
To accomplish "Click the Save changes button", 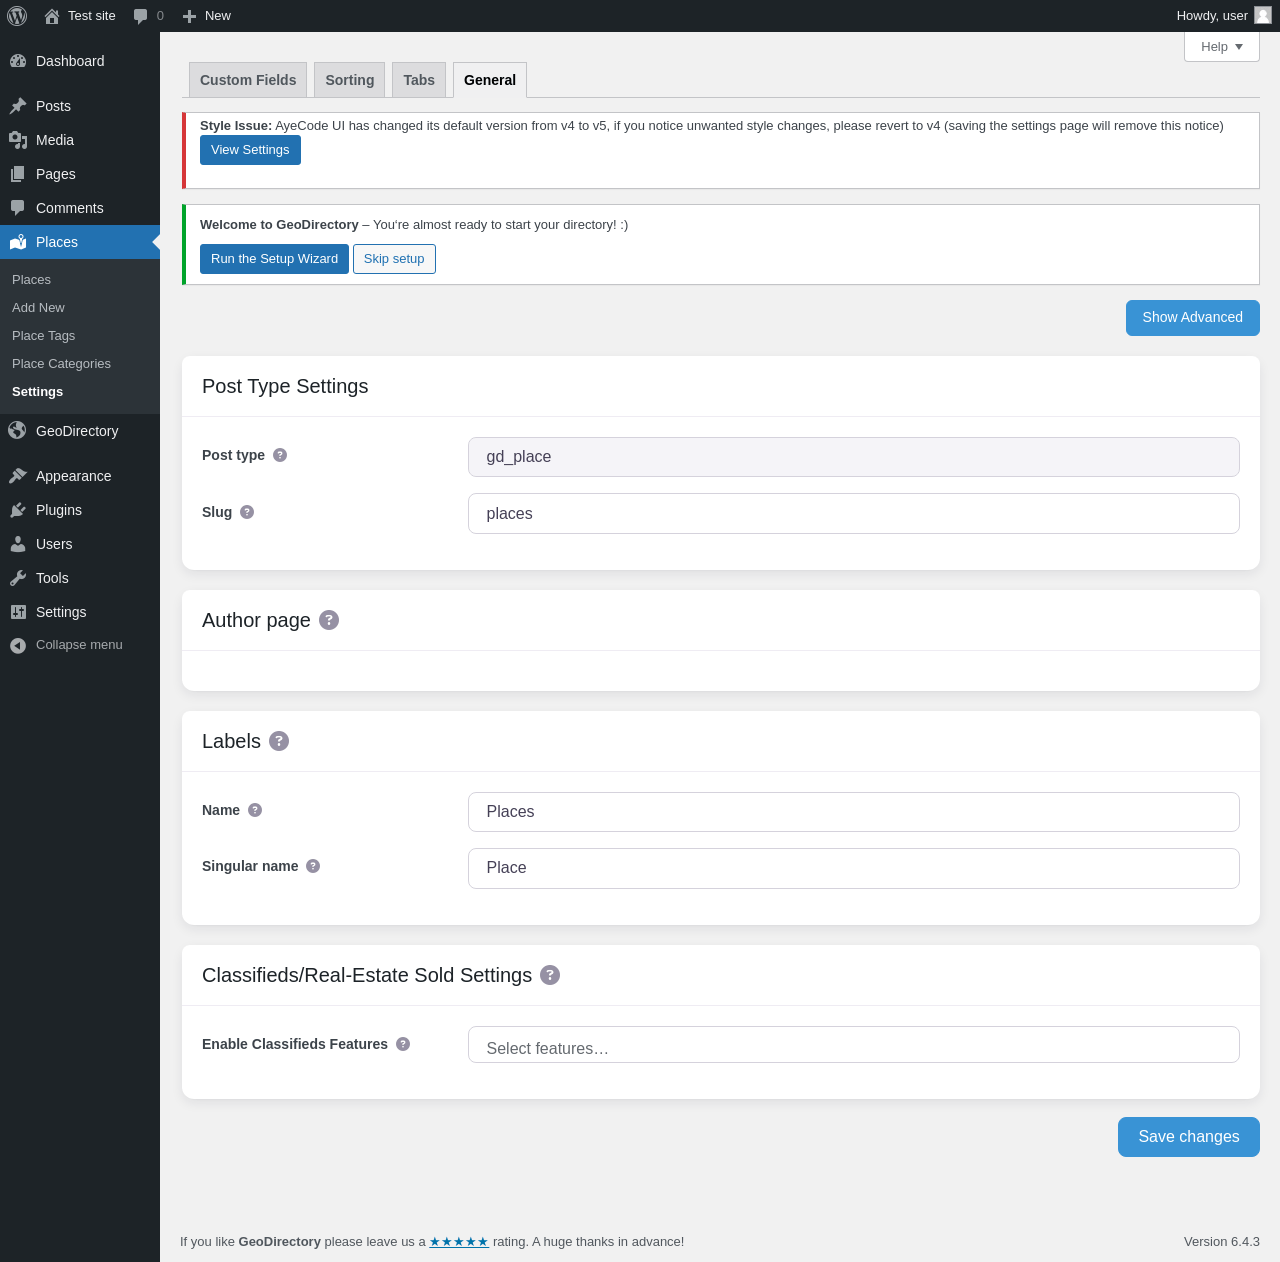I will [1189, 1137].
